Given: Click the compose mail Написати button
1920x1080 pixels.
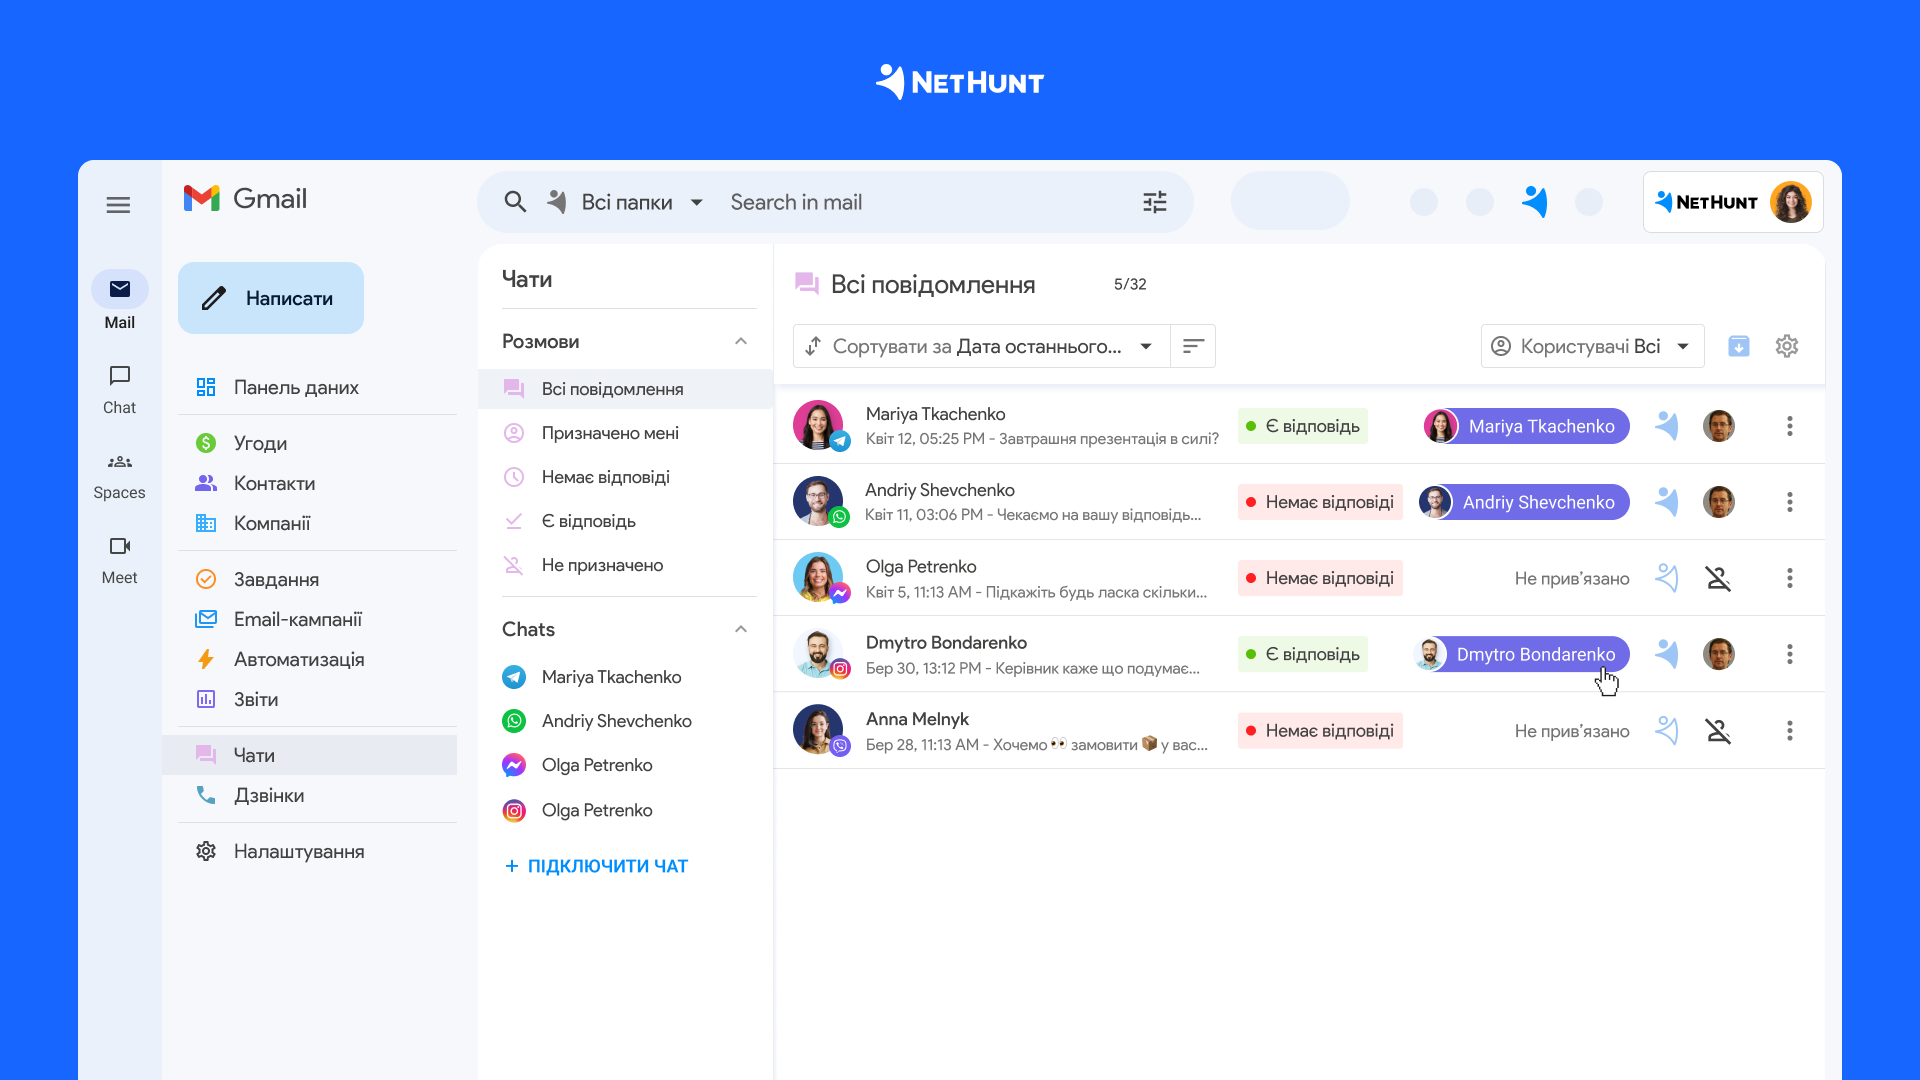Looking at the screenshot, I should pyautogui.click(x=268, y=299).
